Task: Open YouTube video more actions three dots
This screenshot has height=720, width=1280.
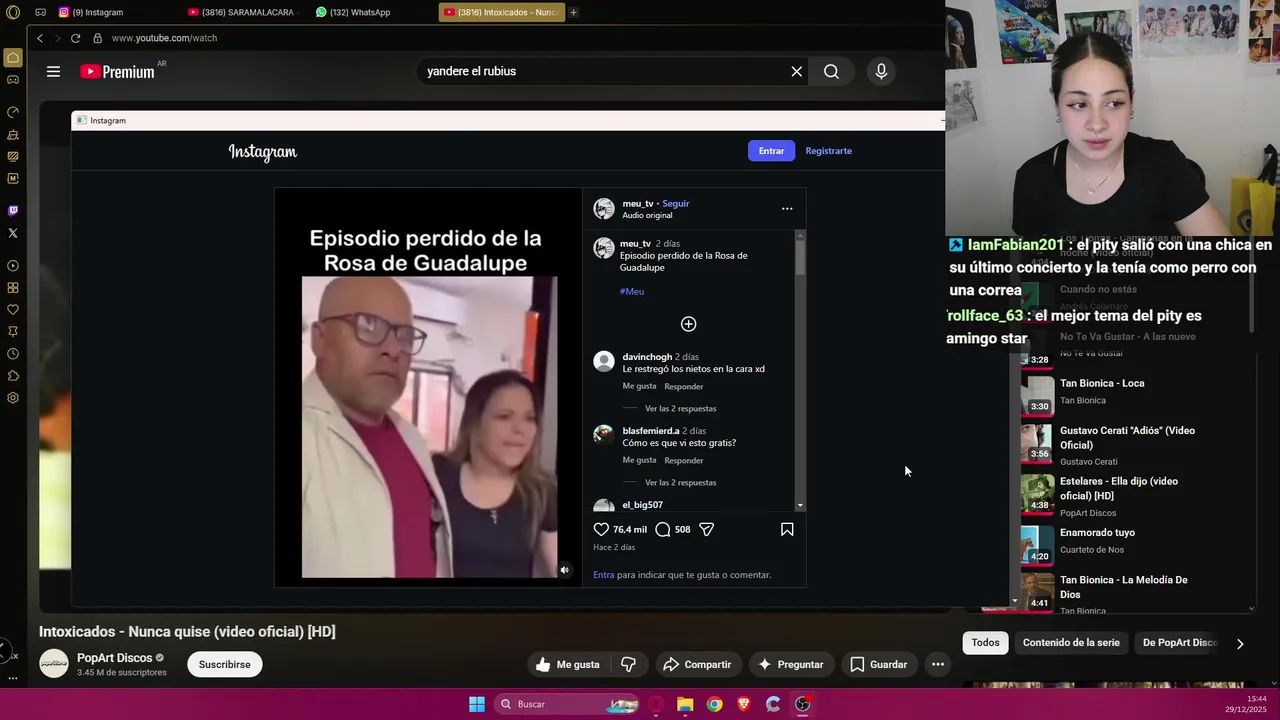Action: click(938, 664)
